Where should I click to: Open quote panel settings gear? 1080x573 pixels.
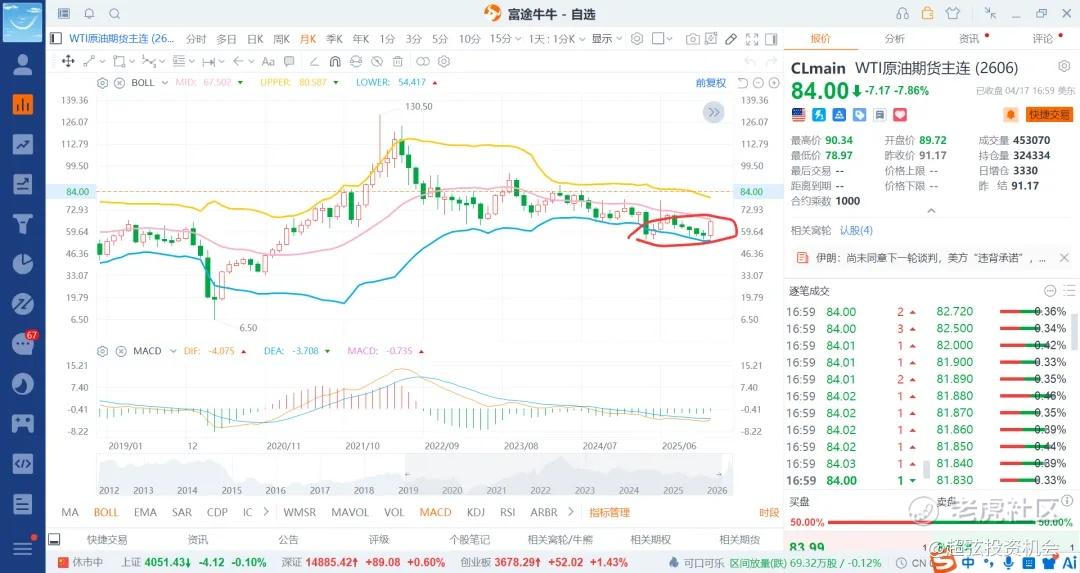[x=1064, y=66]
